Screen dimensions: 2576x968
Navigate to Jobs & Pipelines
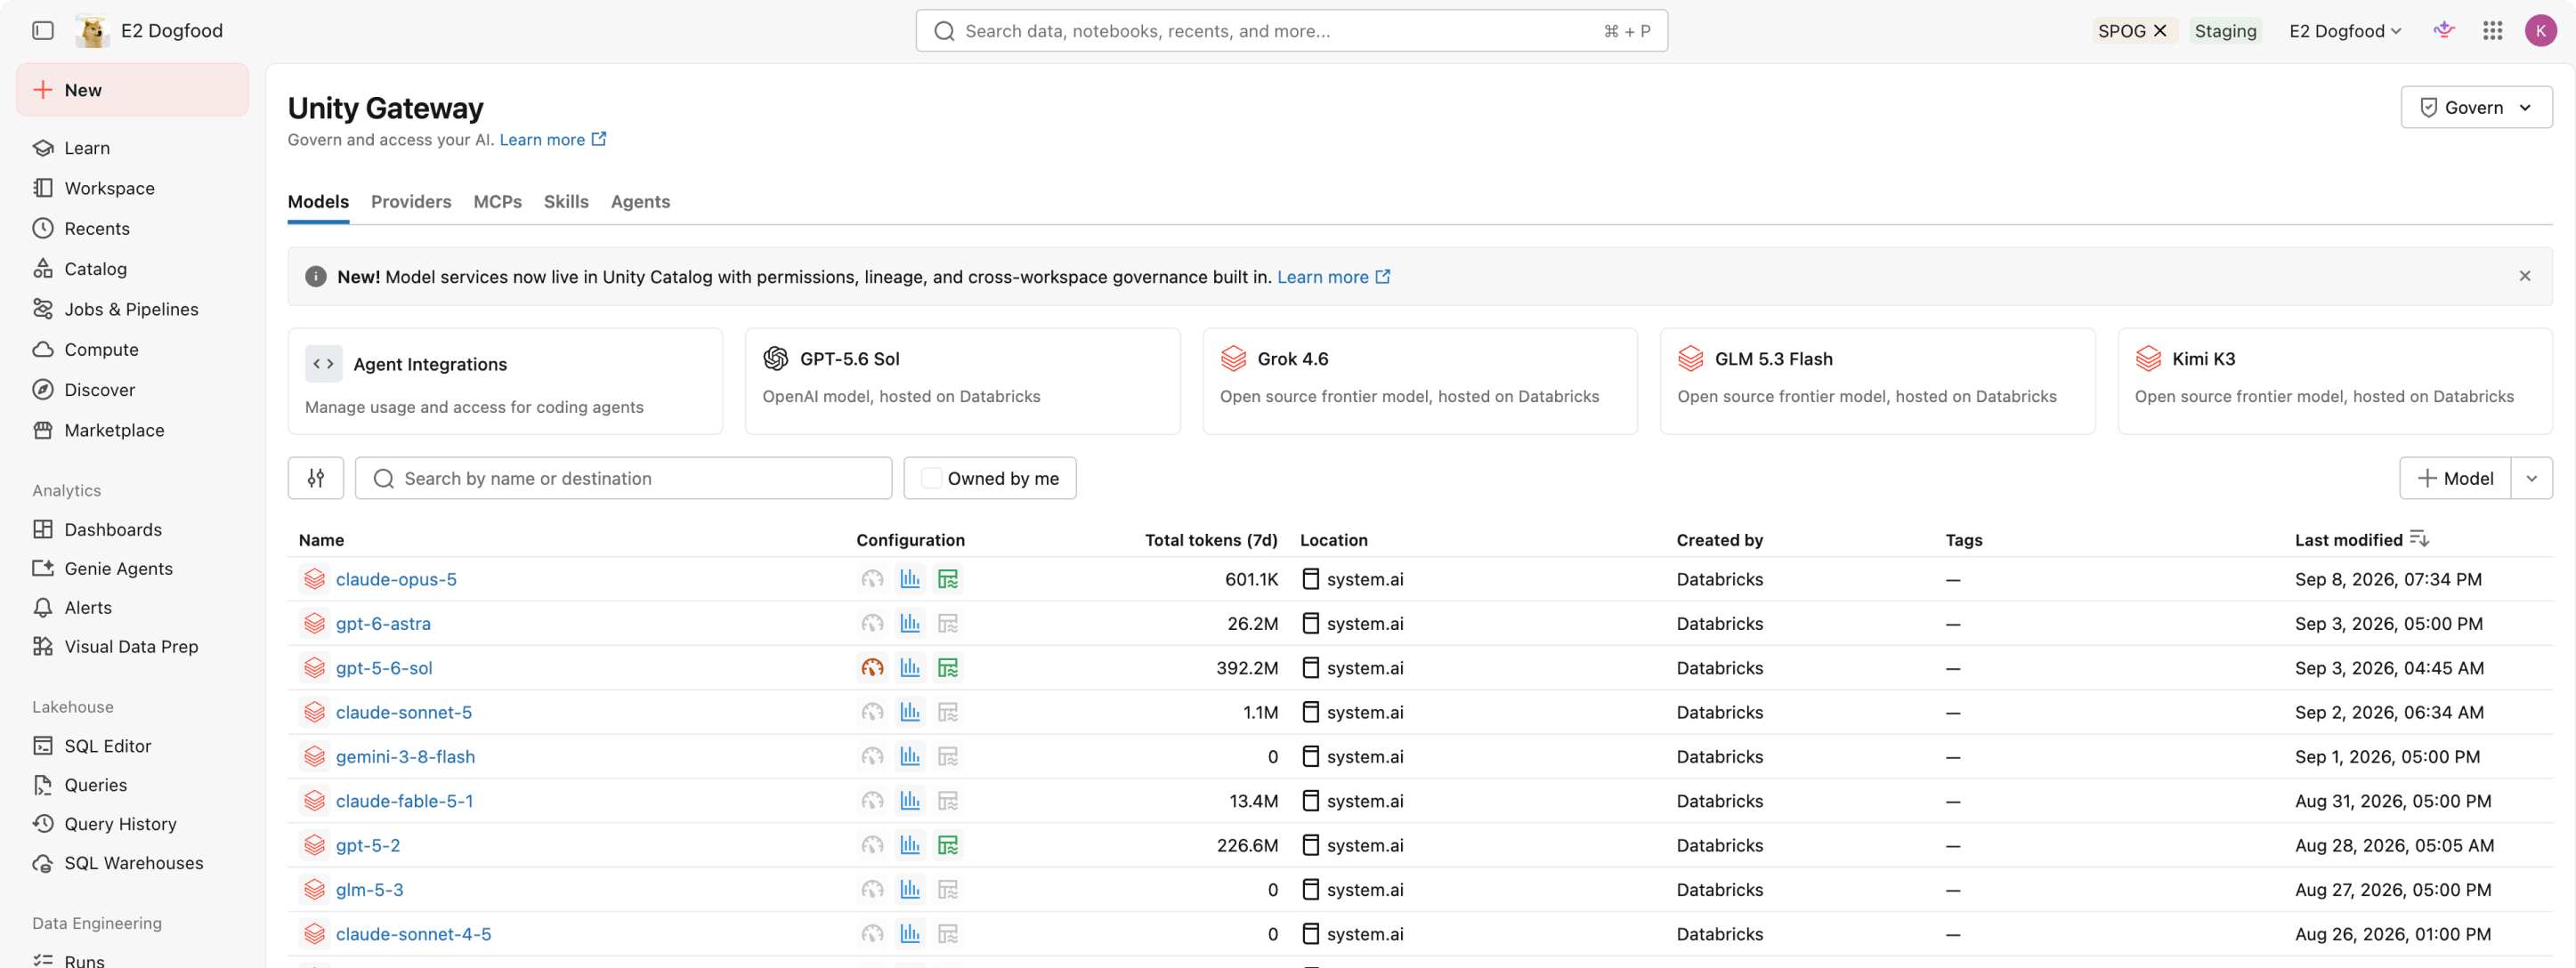tap(132, 309)
